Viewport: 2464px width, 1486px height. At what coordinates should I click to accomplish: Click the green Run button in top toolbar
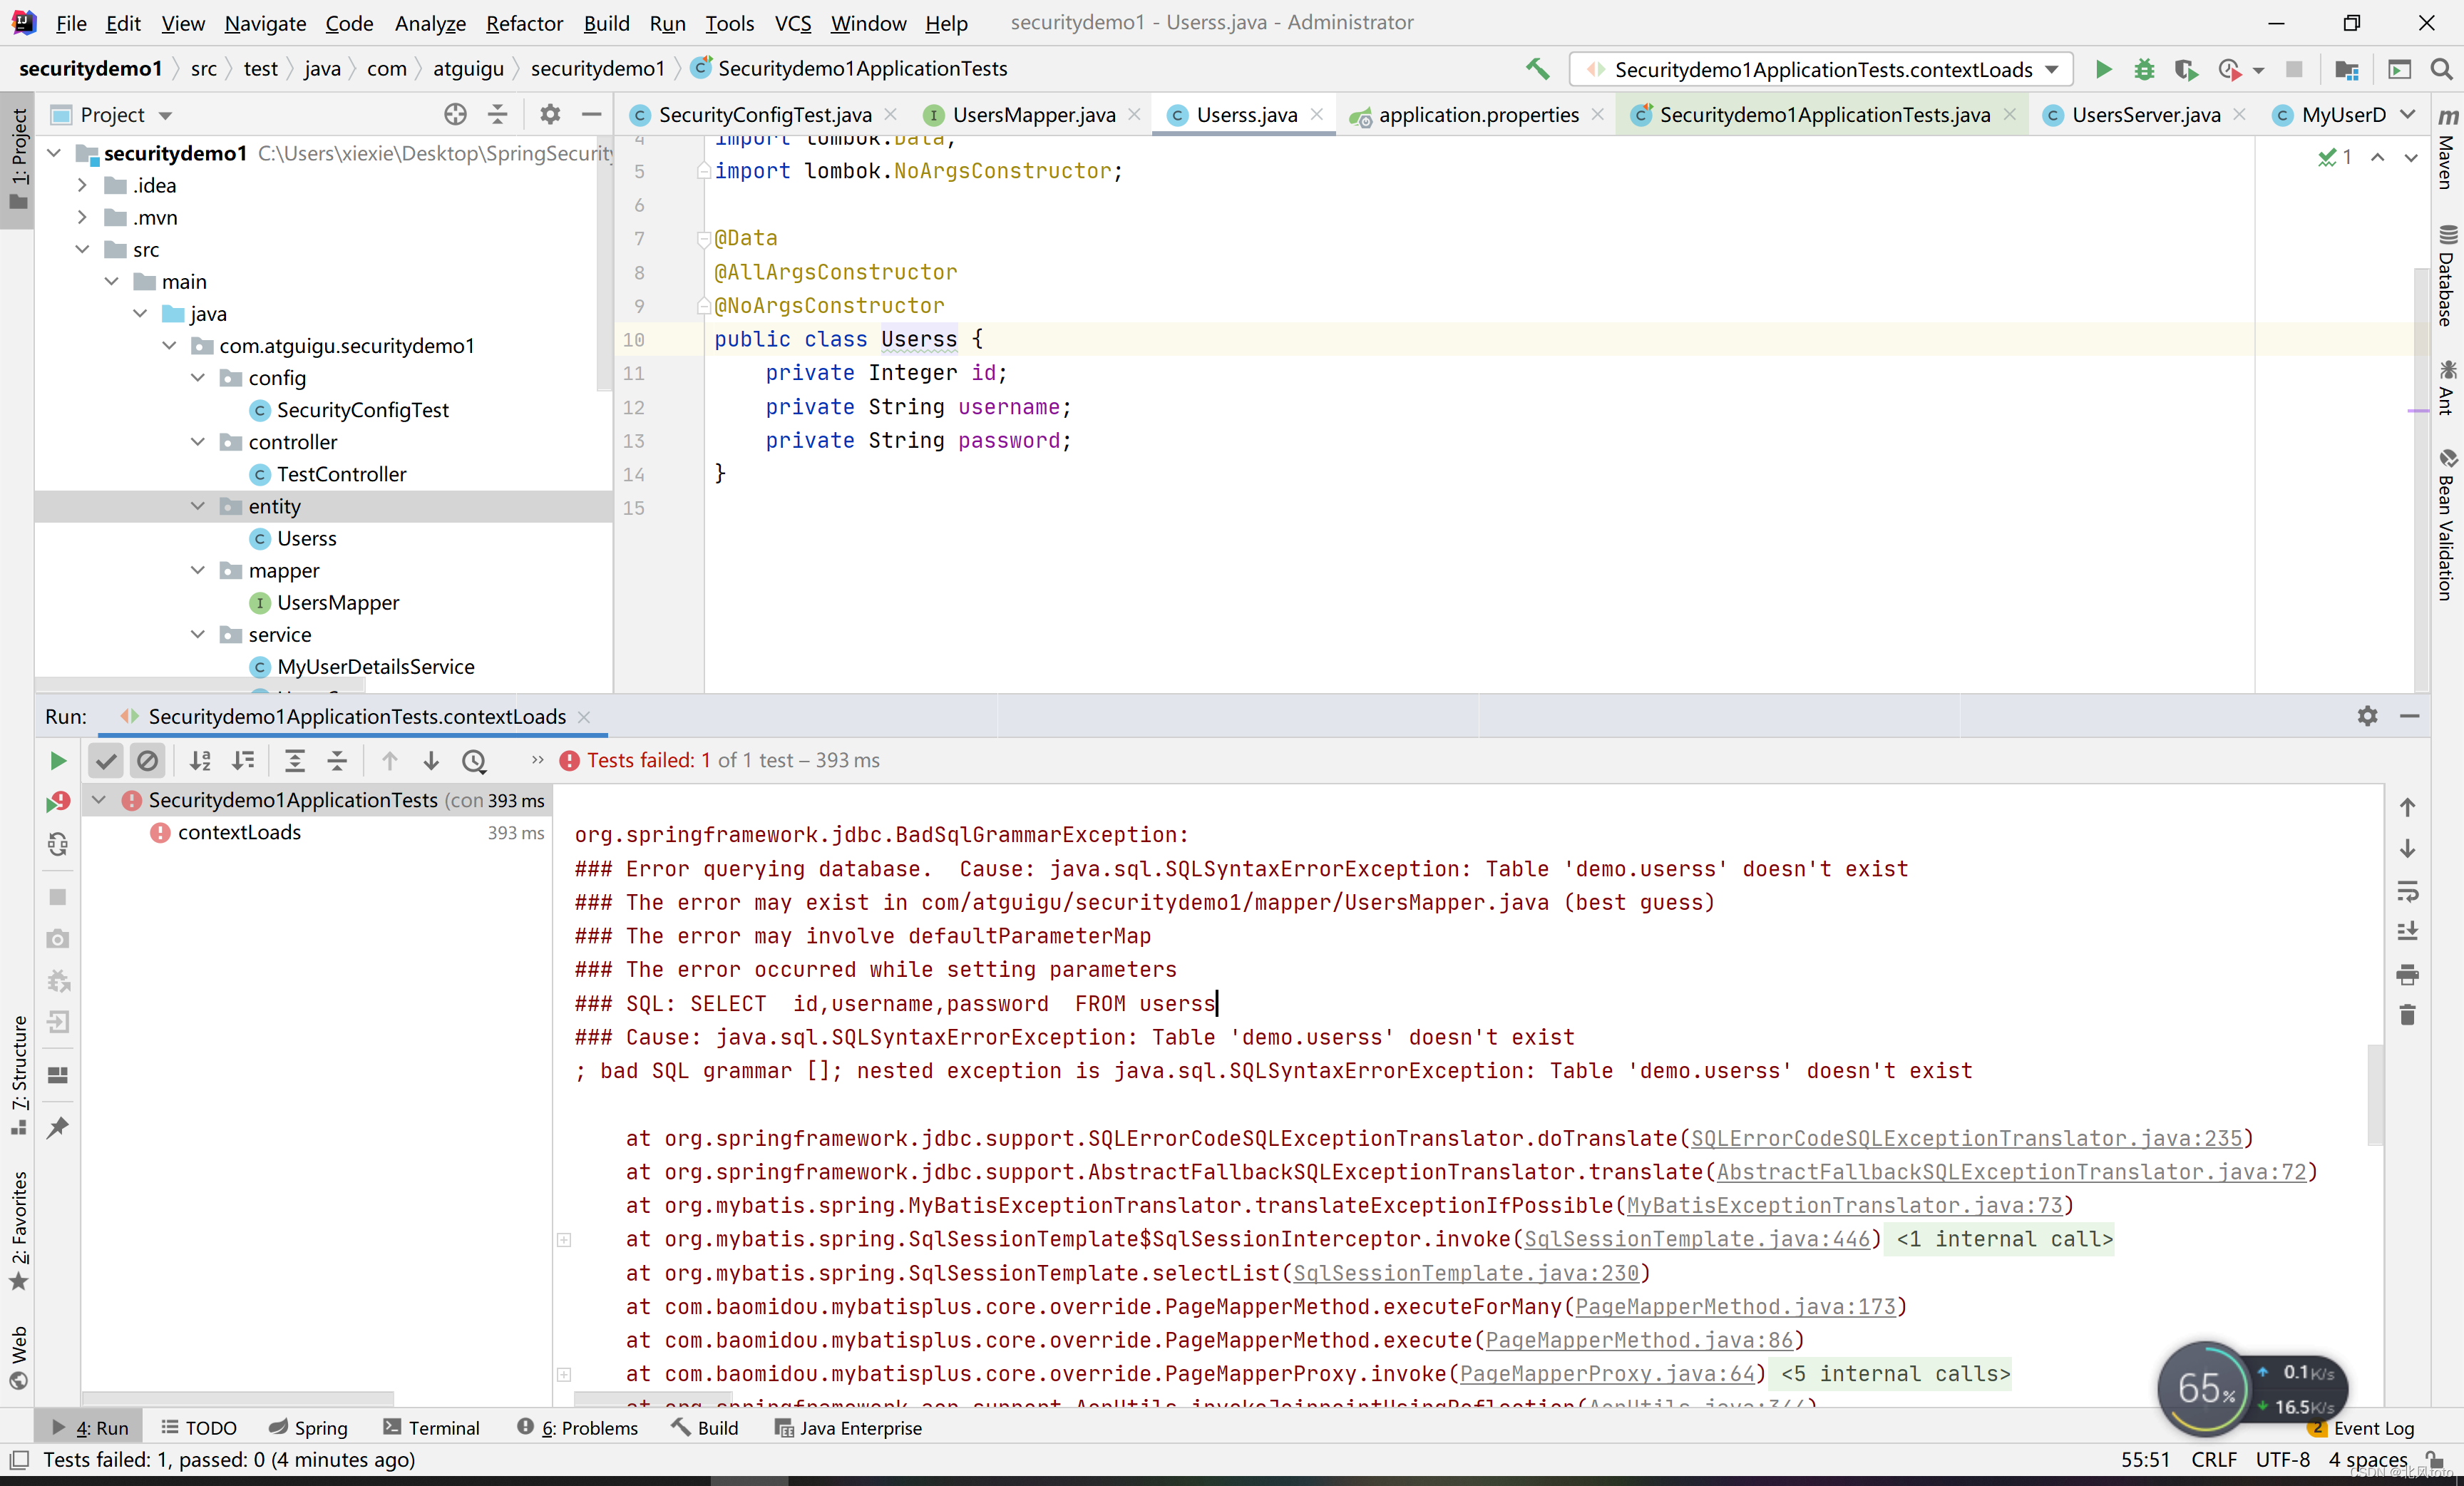2103,69
